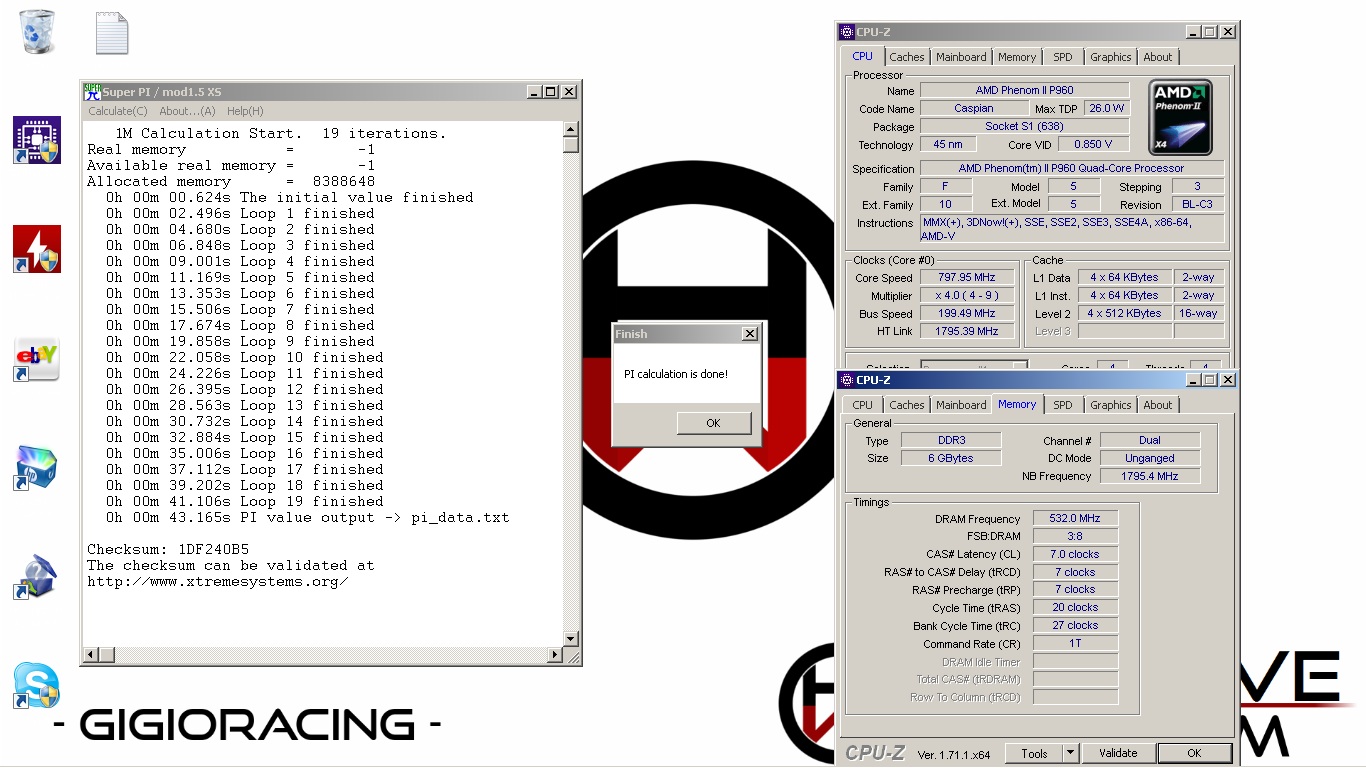Click the Caspian code name field

(974, 108)
